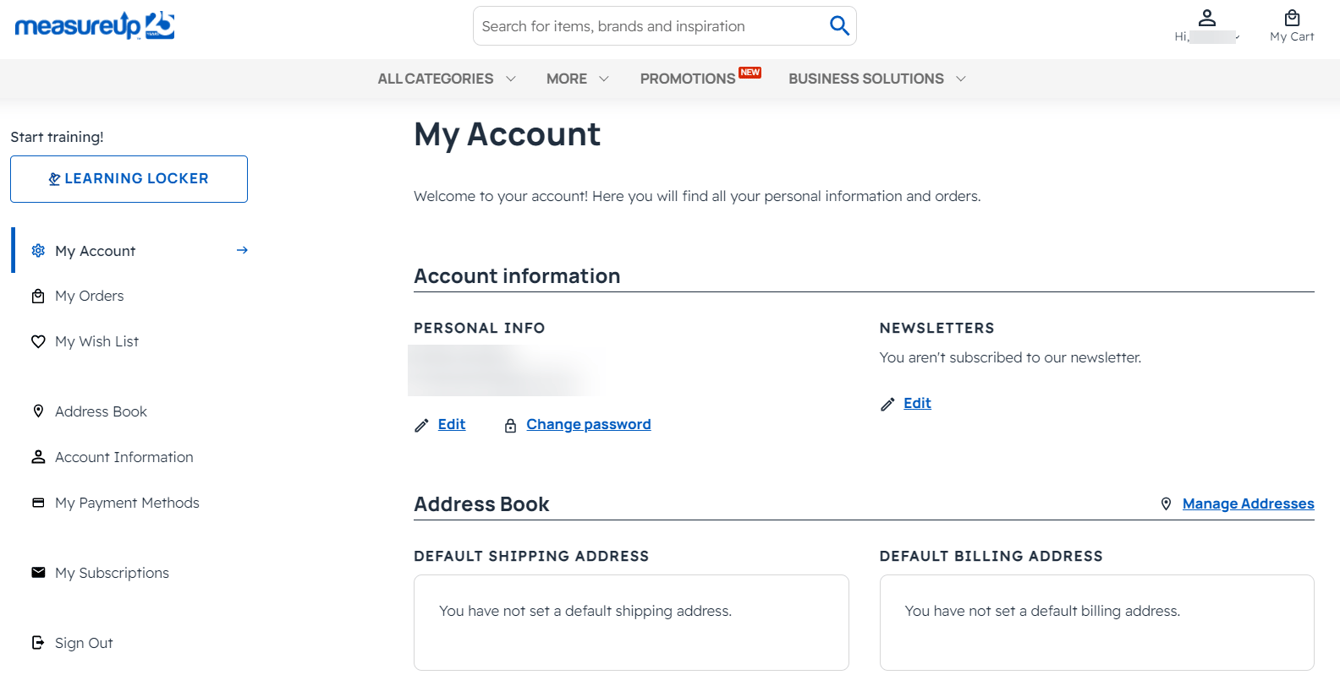Click the search input field
The image size is (1340, 675).
[x=650, y=25]
